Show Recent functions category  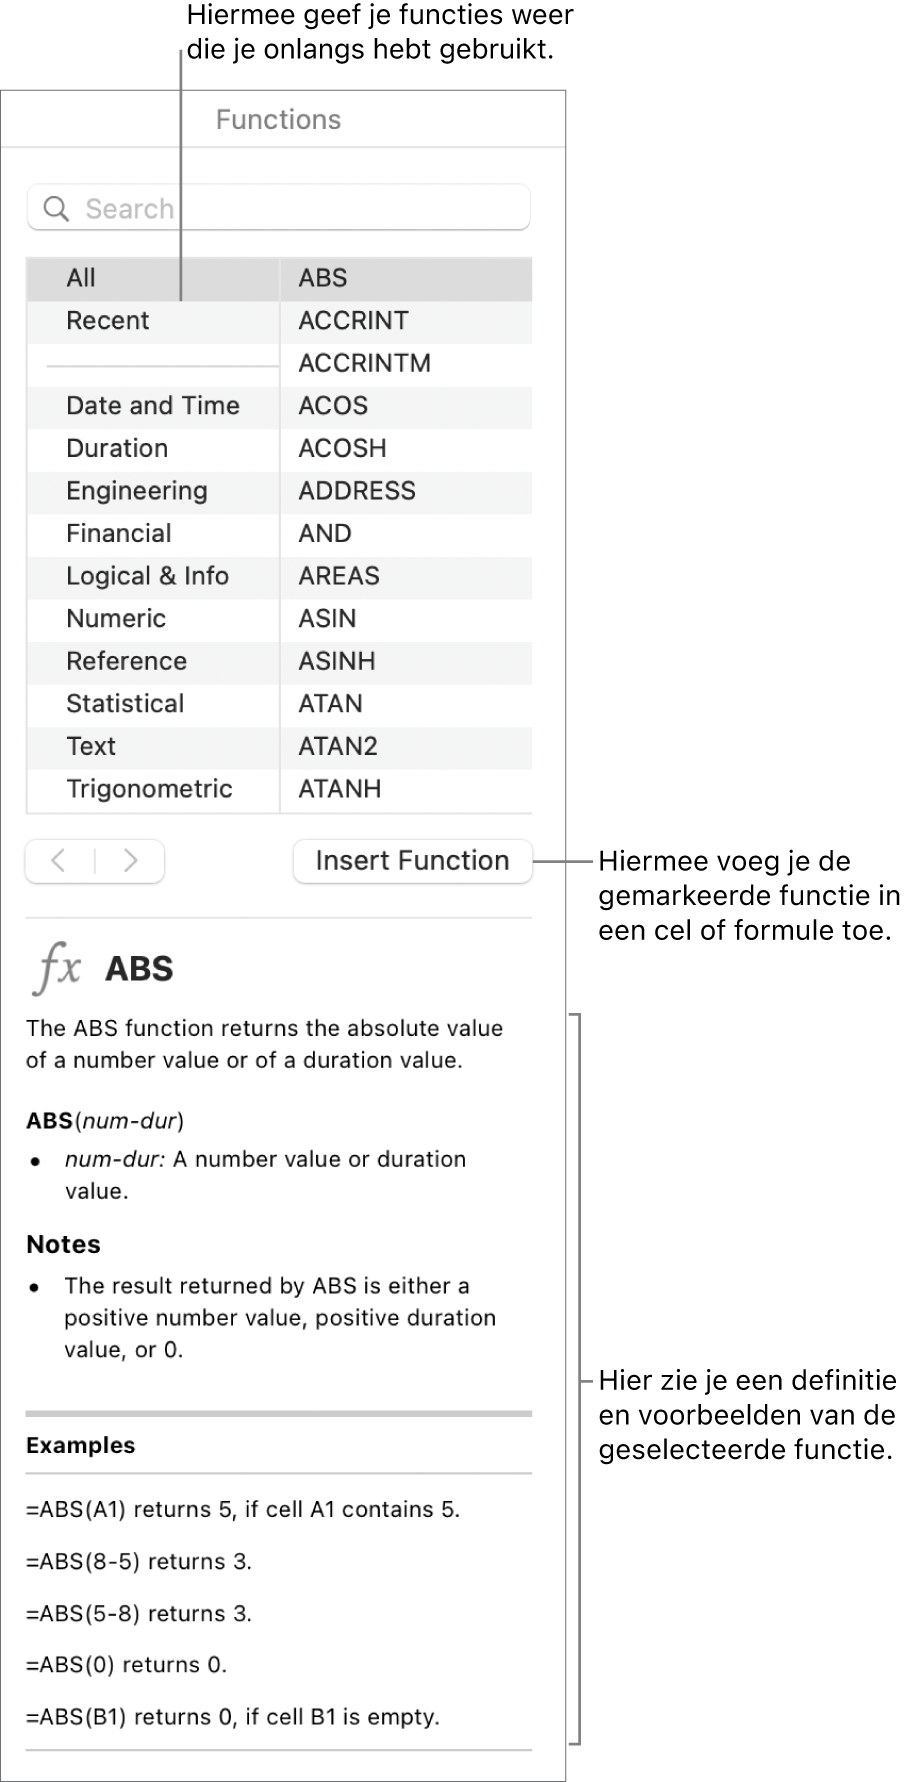pyautogui.click(x=107, y=321)
